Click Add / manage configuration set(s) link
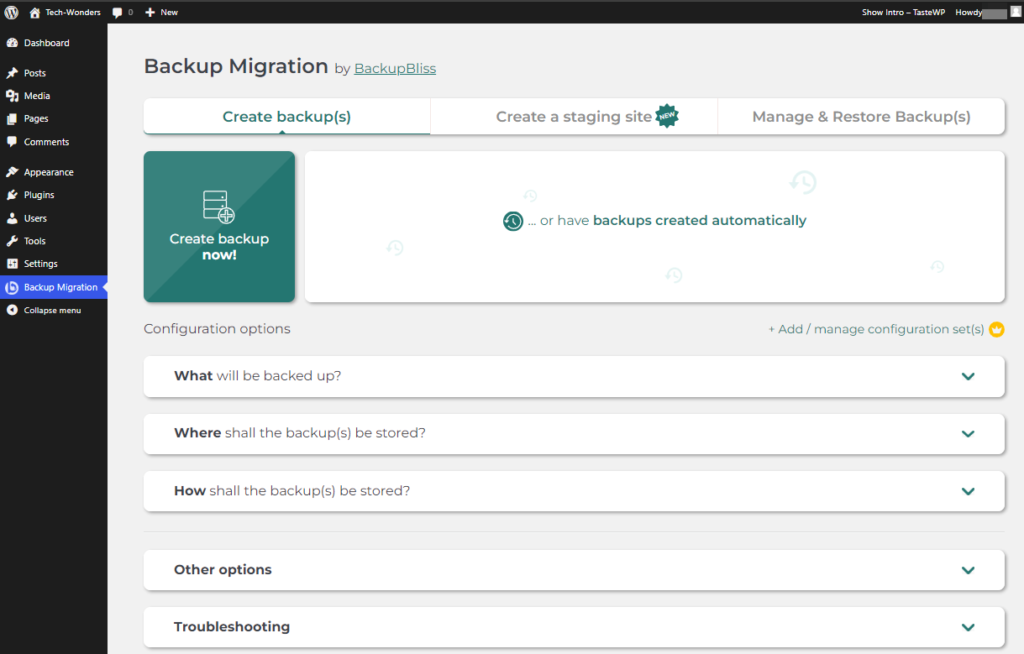This screenshot has height=654, width=1024. pos(876,329)
